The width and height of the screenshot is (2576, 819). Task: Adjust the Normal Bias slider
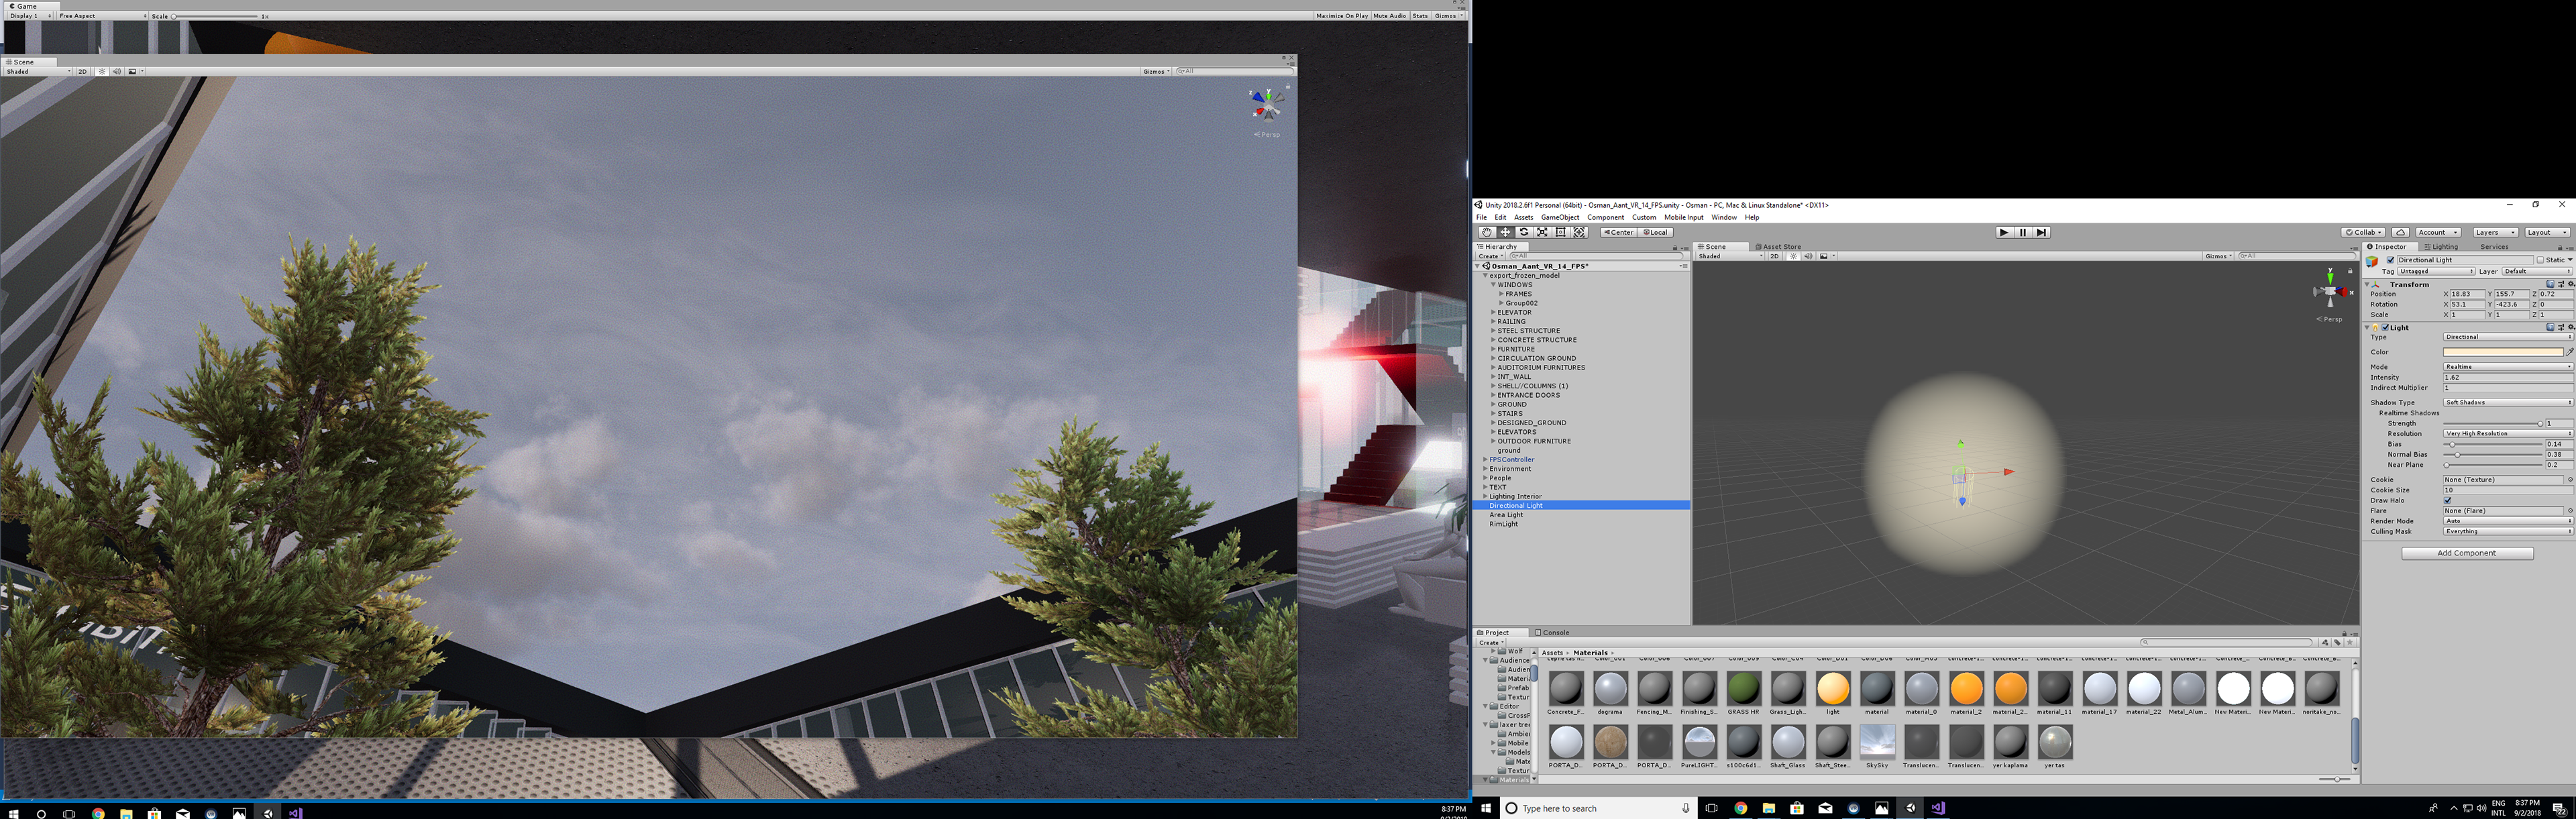[2493, 455]
